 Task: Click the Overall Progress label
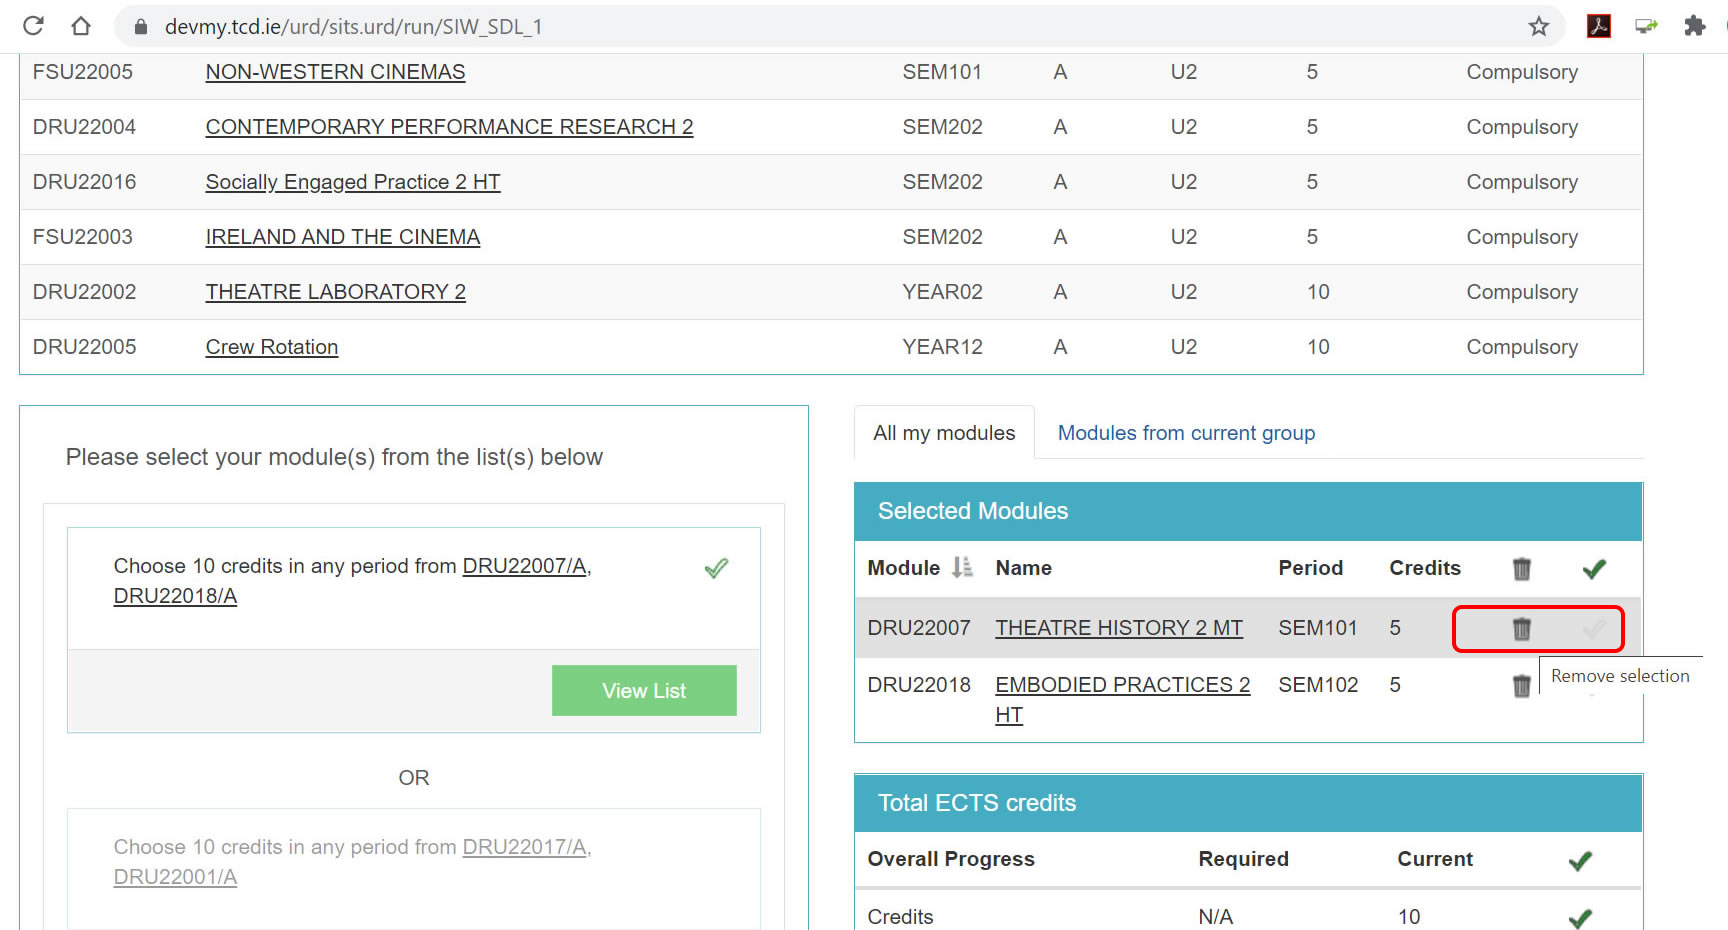click(950, 859)
